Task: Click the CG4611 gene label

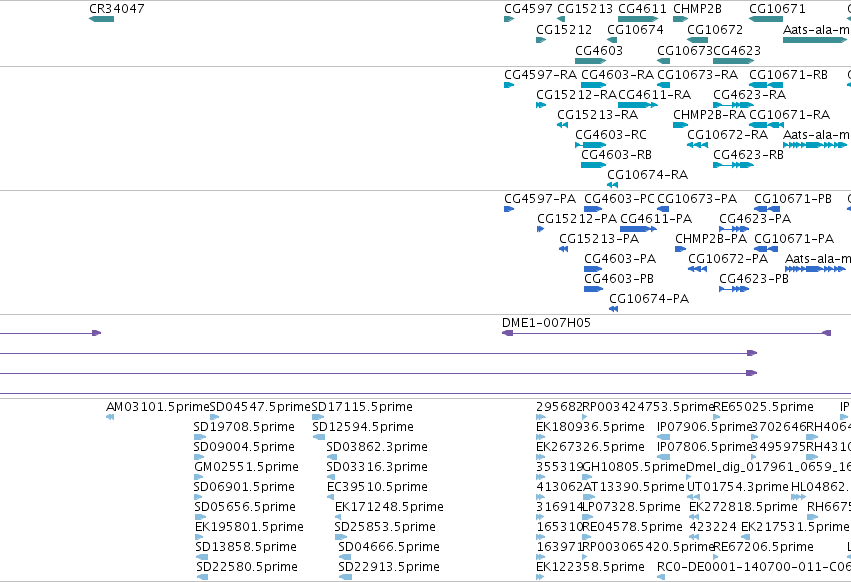Action: point(642,9)
